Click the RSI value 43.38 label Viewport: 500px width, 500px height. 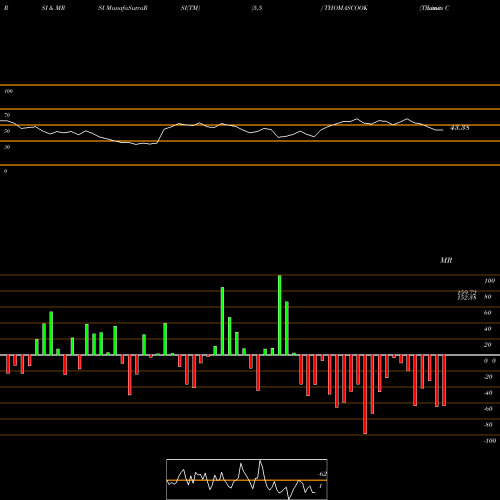click(460, 128)
